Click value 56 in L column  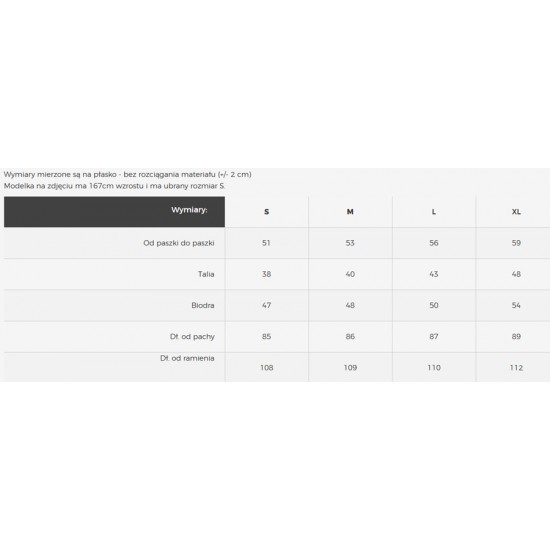point(434,243)
